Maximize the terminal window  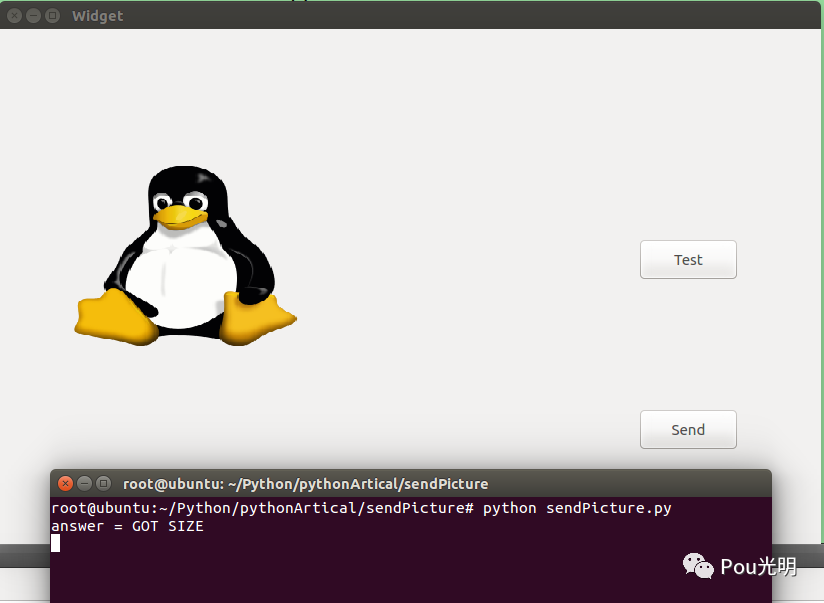click(x=104, y=483)
